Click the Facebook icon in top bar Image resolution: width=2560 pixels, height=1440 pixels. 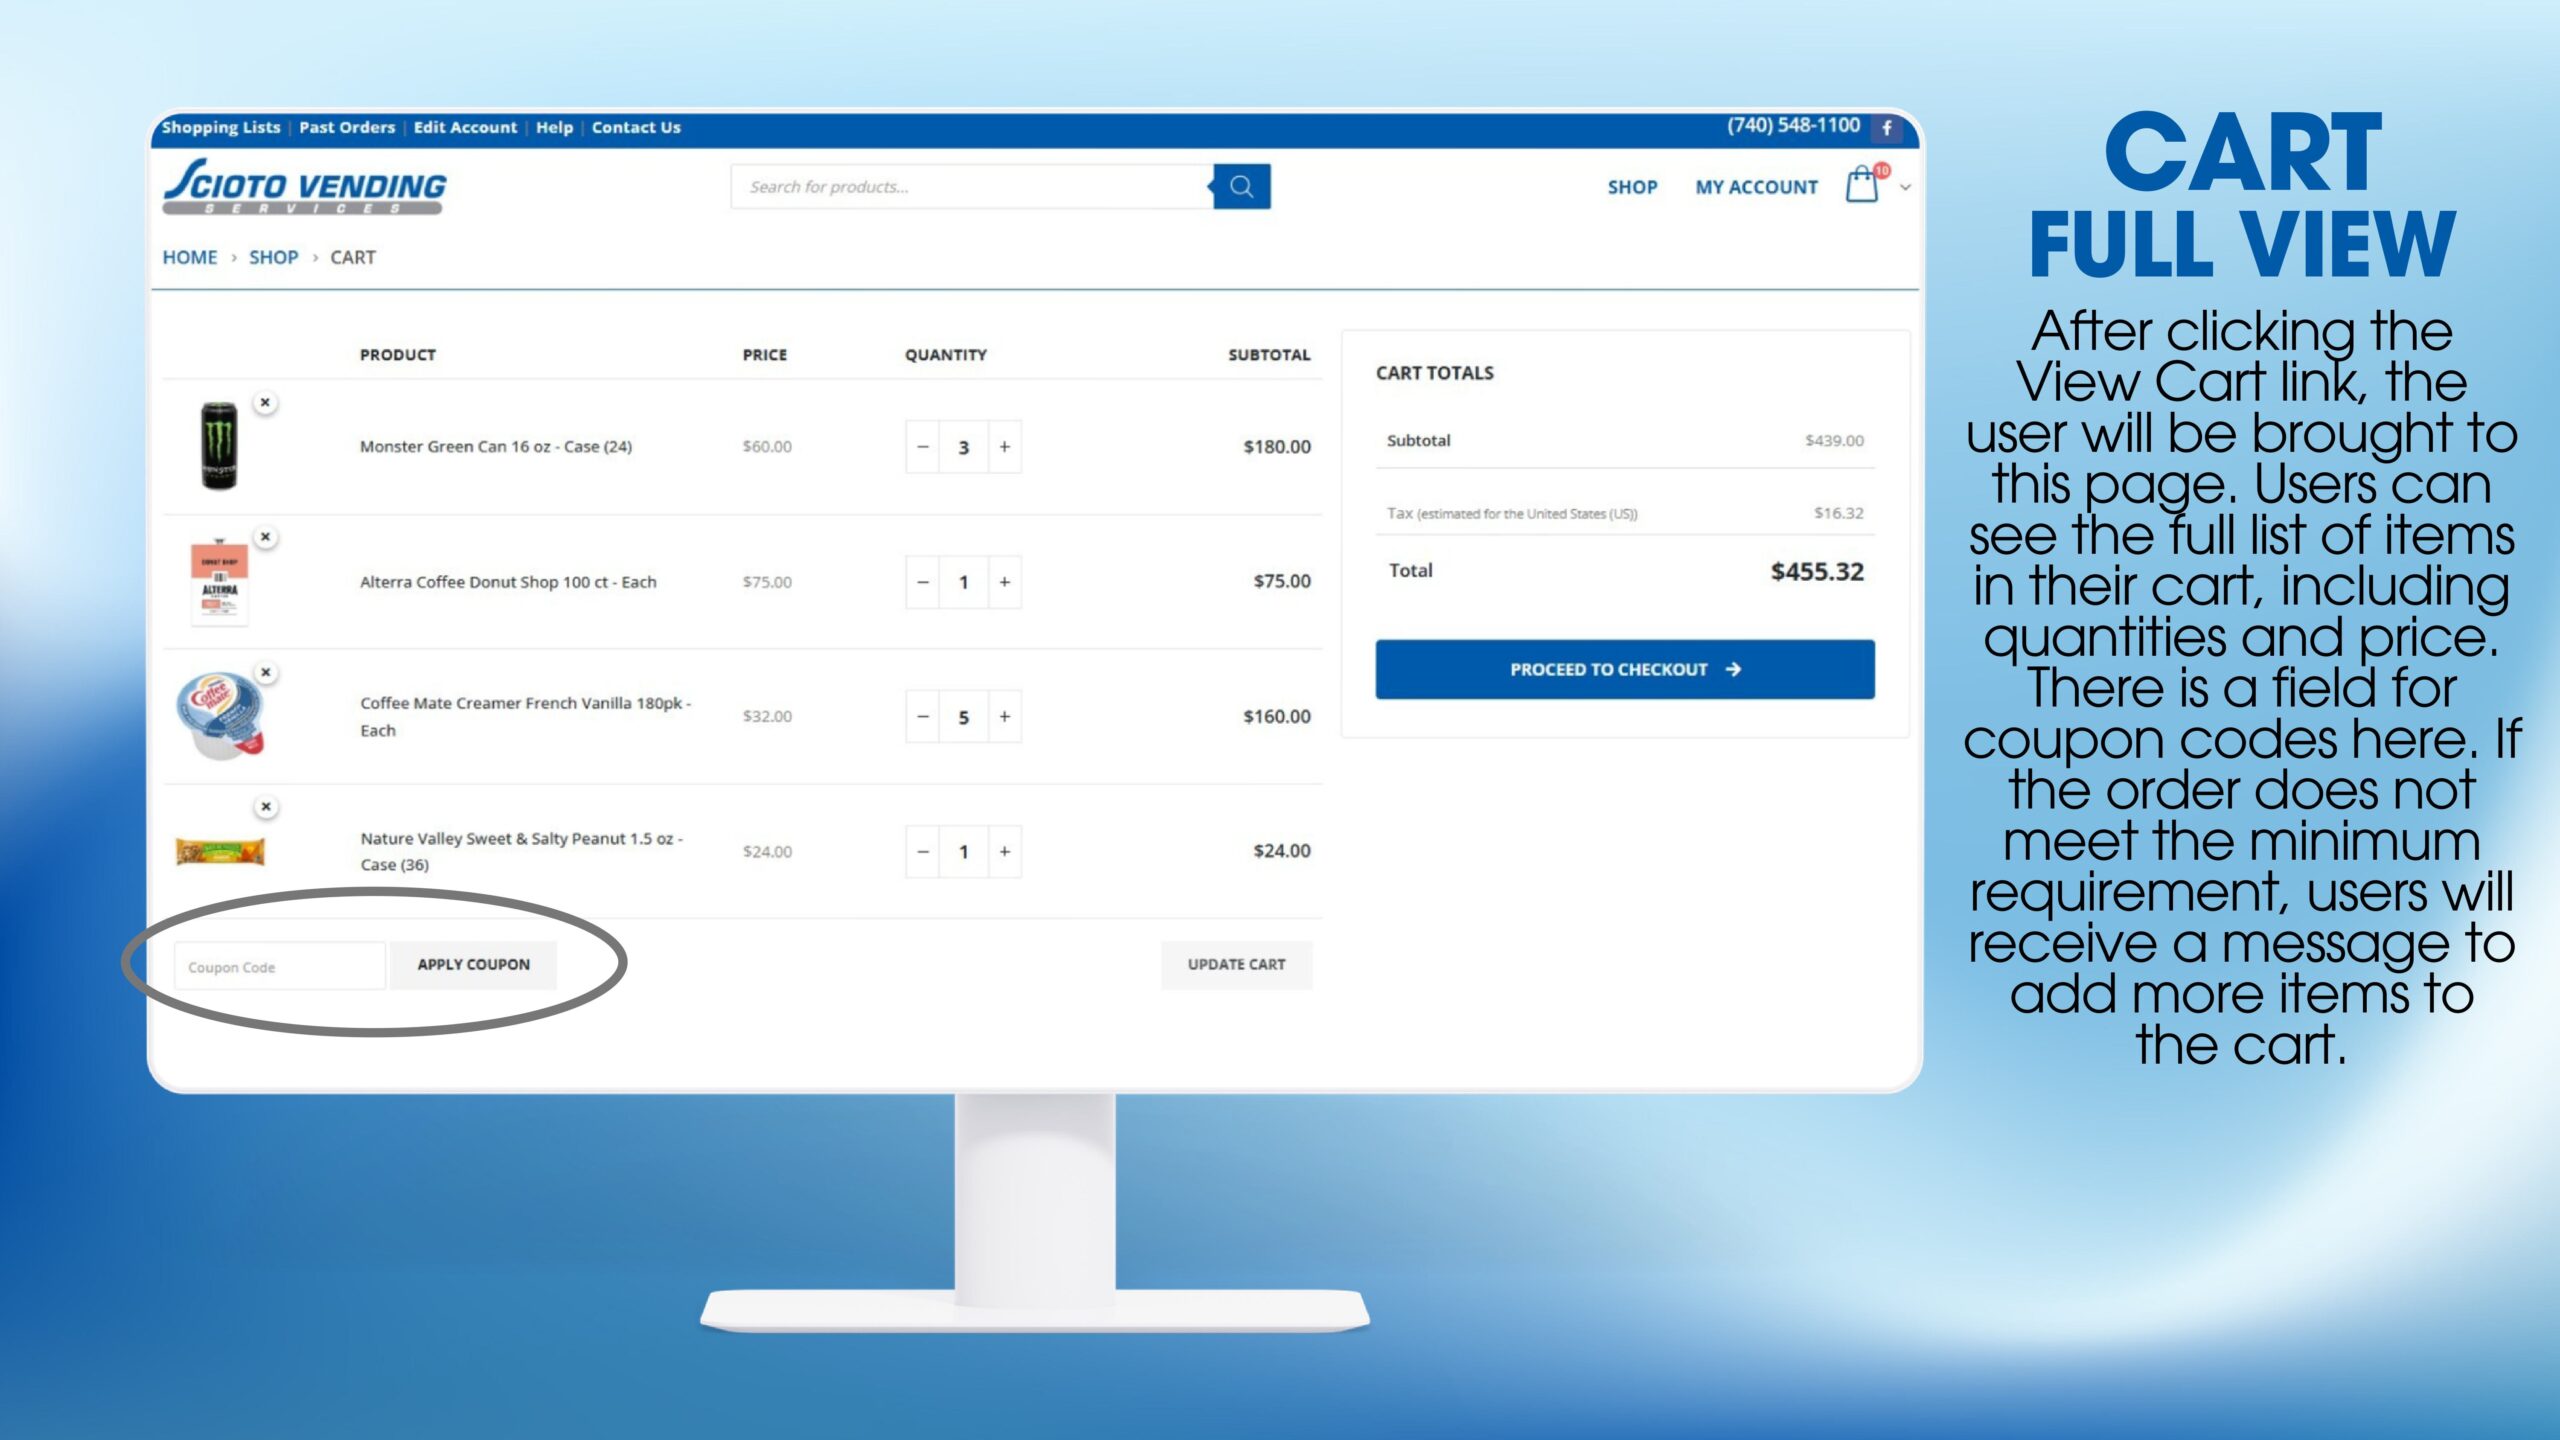(x=1887, y=128)
